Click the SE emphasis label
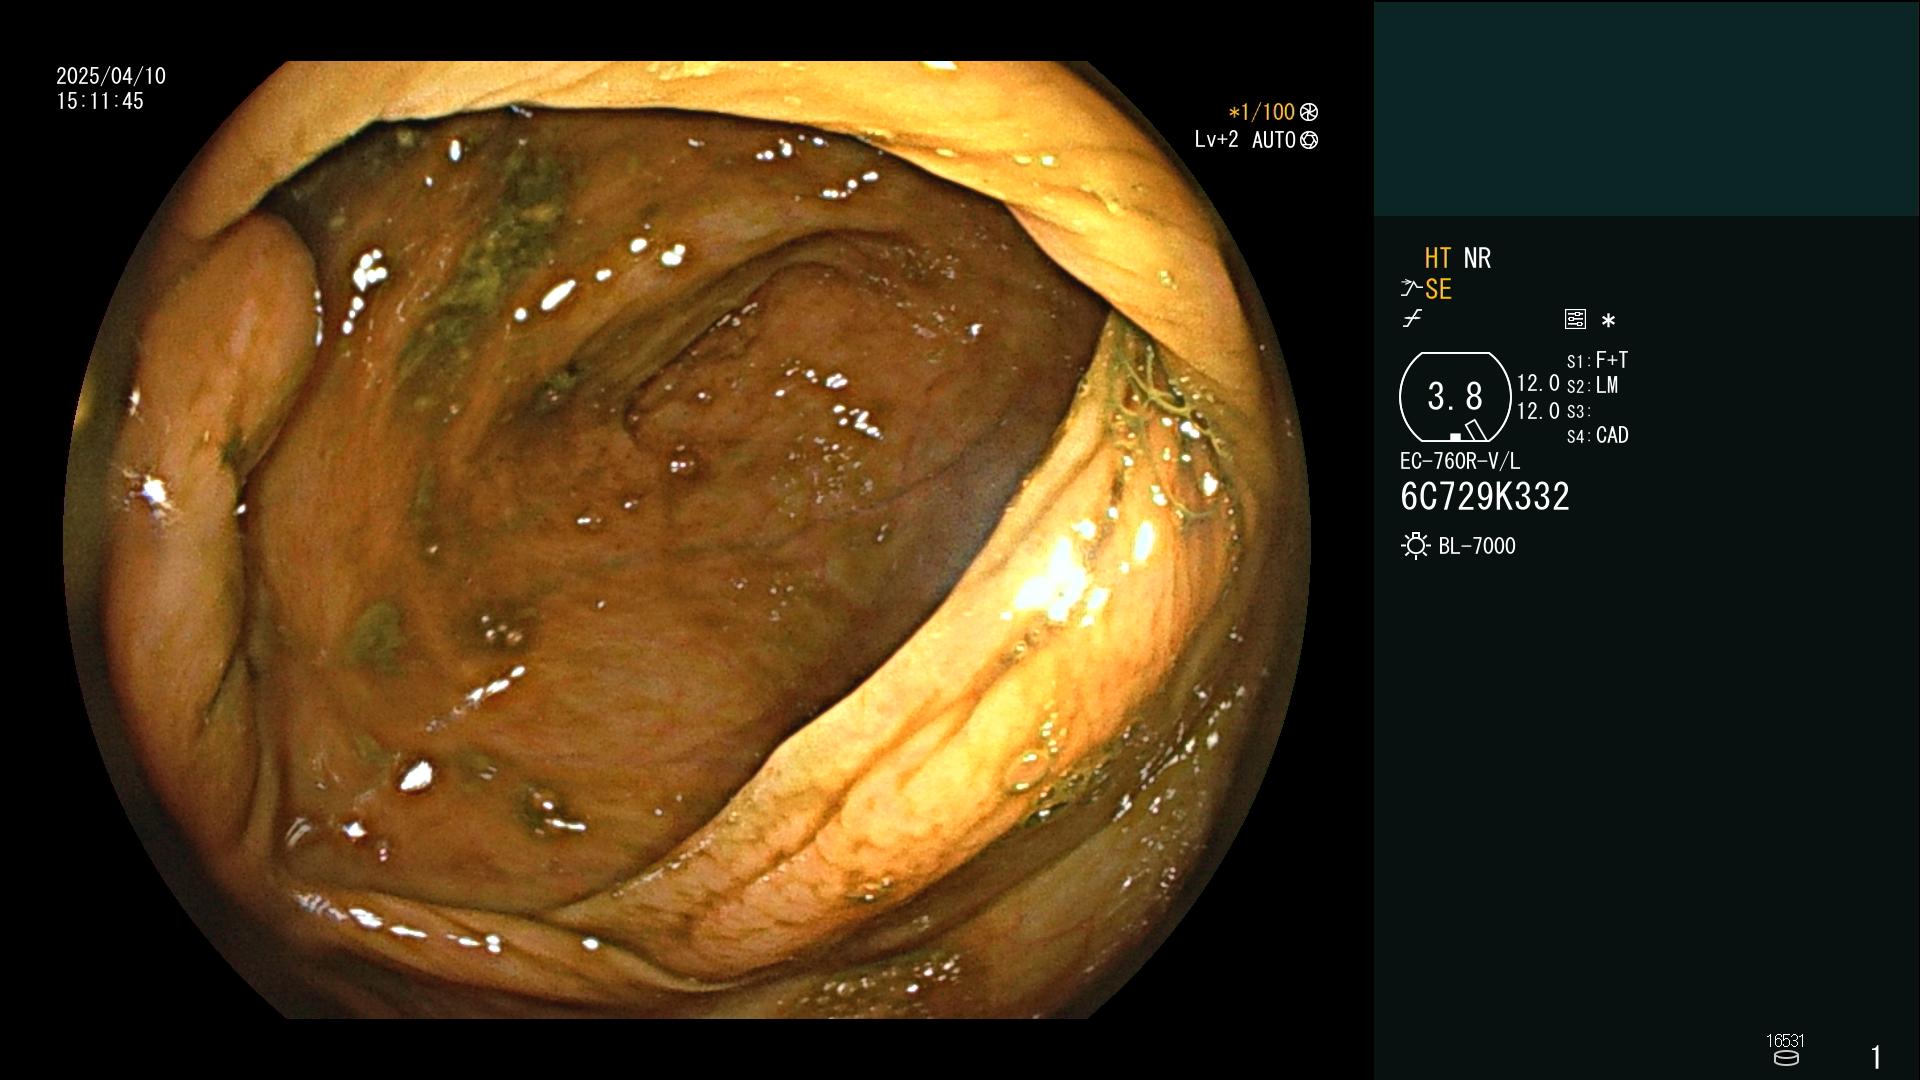This screenshot has height=1080, width=1920. pyautogui.click(x=1438, y=289)
